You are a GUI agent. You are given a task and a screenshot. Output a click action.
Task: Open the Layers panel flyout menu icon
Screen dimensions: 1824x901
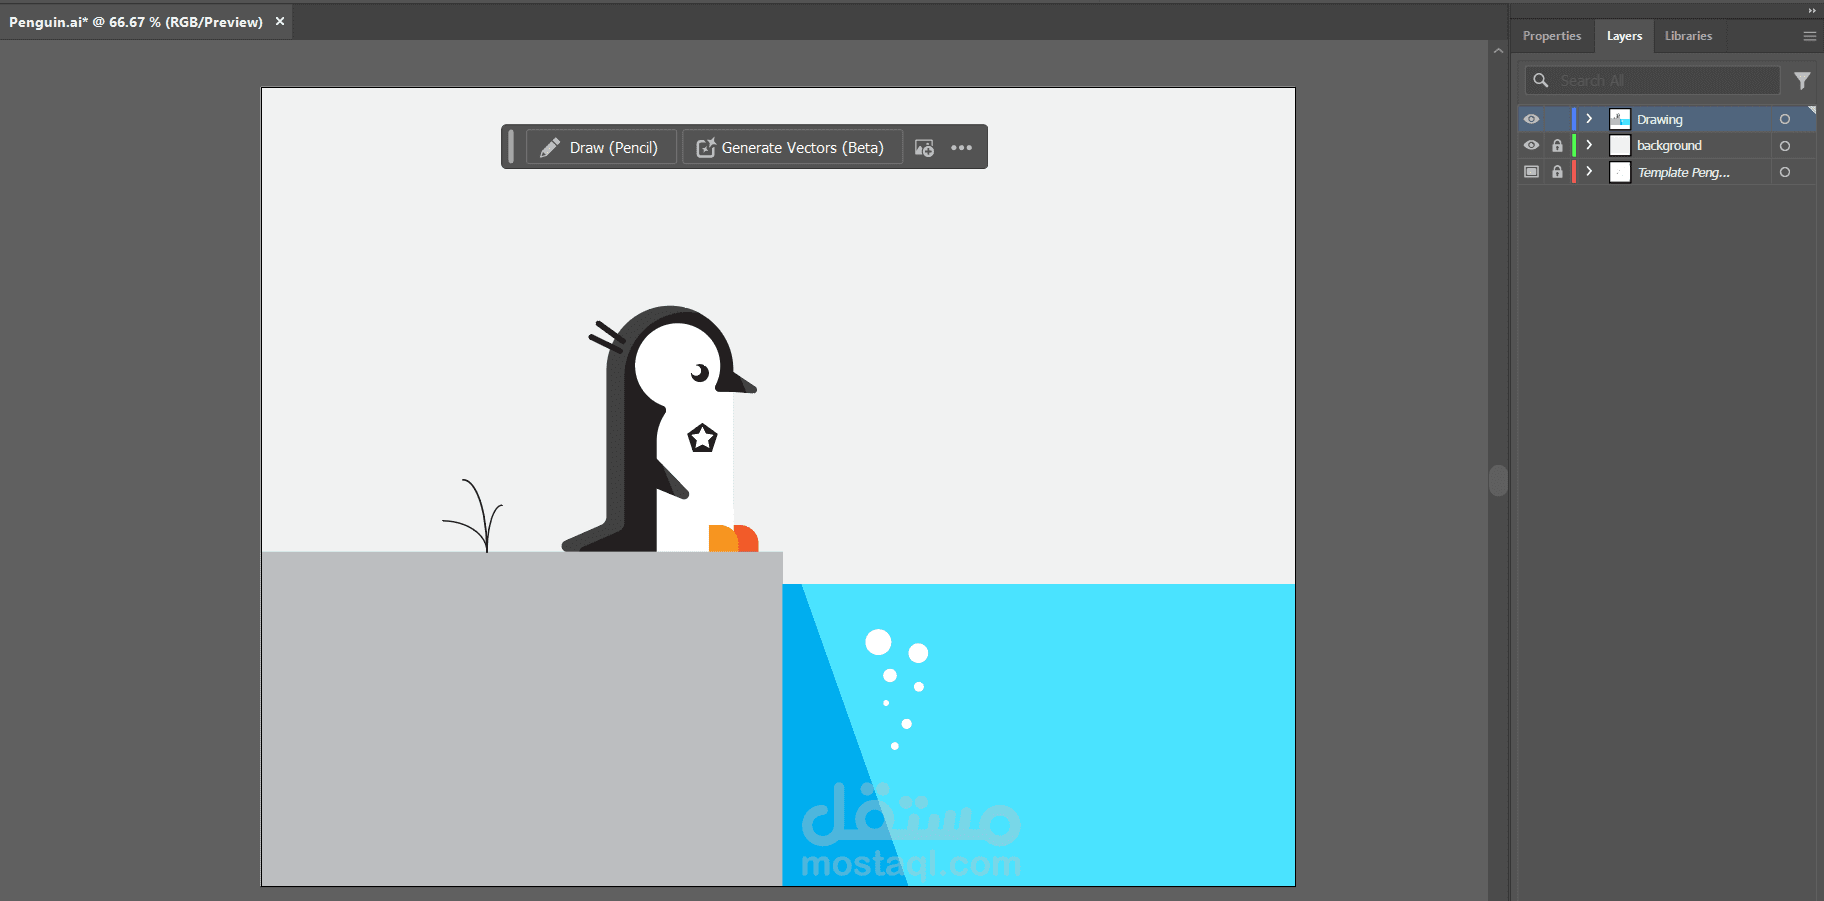point(1809,35)
